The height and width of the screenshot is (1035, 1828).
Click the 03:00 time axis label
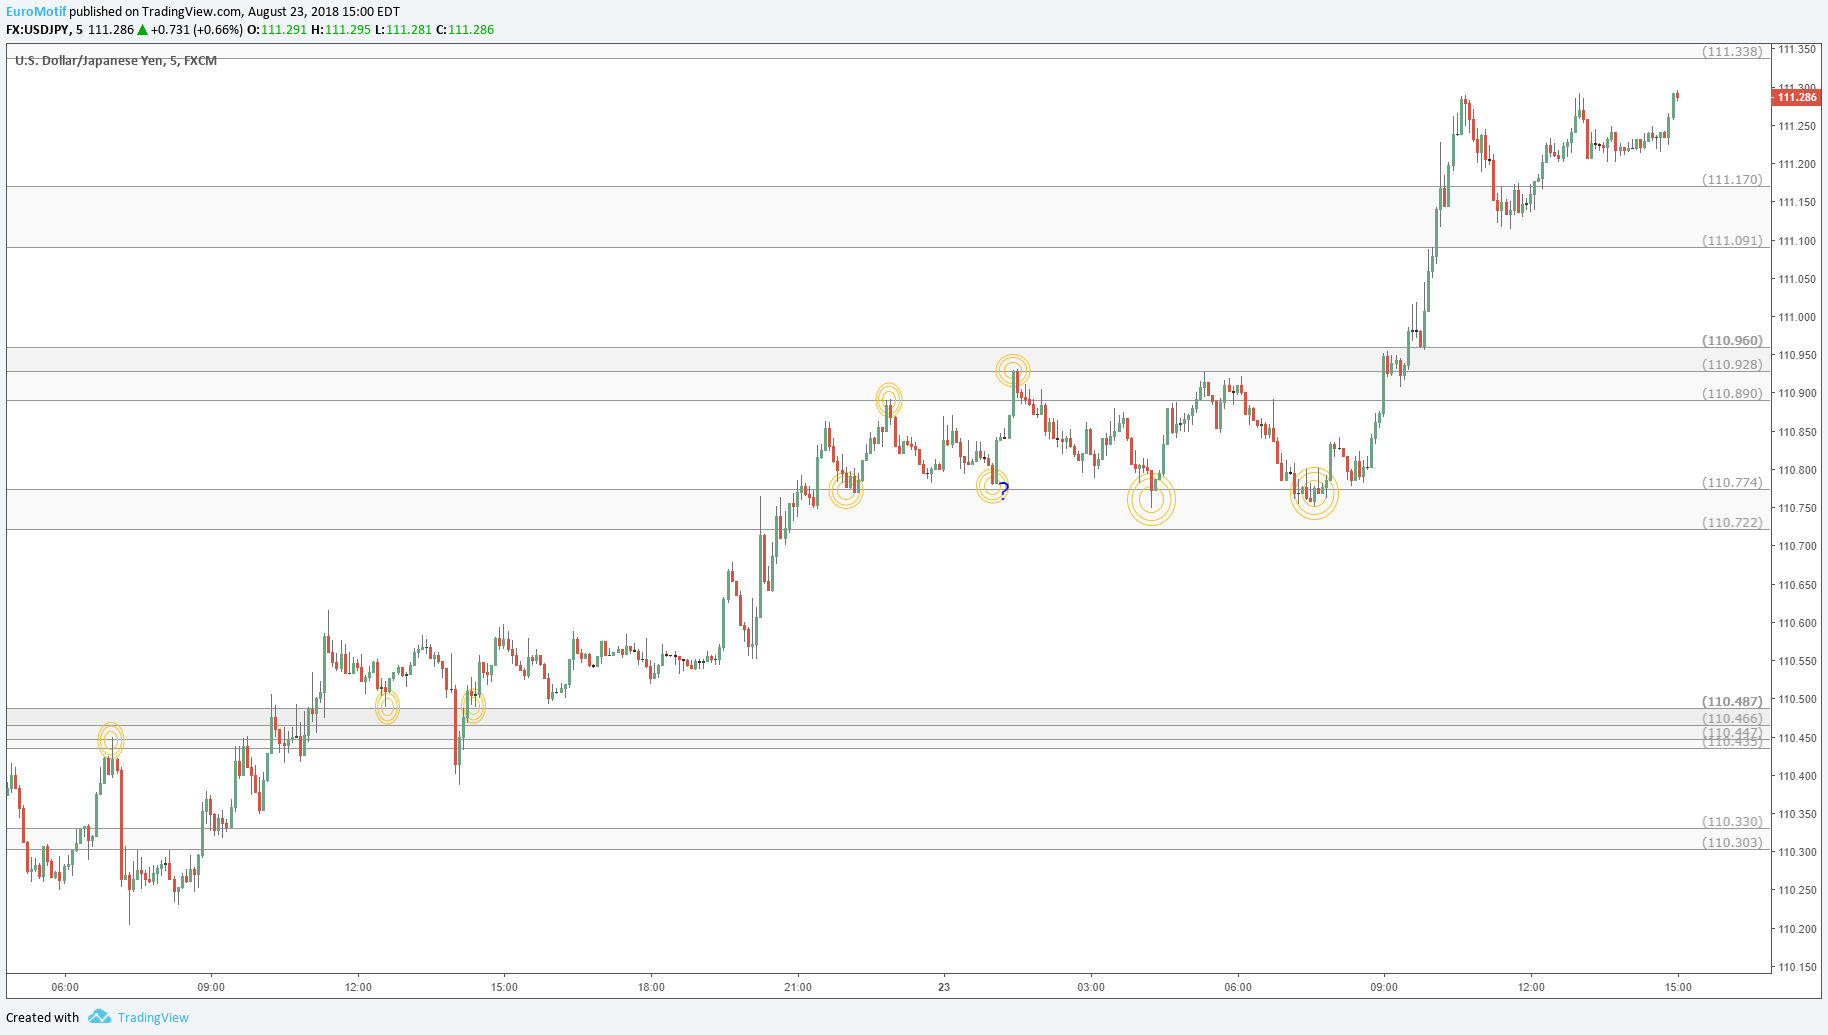click(x=1091, y=987)
